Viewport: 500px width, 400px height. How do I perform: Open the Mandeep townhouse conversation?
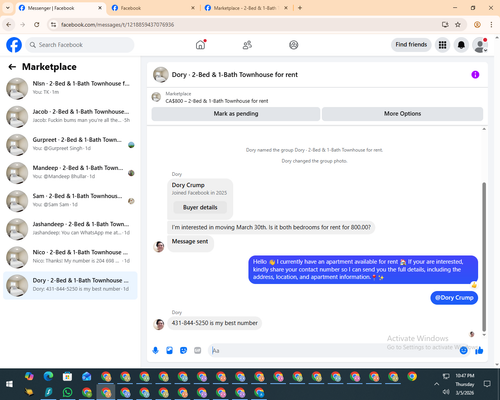pos(70,173)
